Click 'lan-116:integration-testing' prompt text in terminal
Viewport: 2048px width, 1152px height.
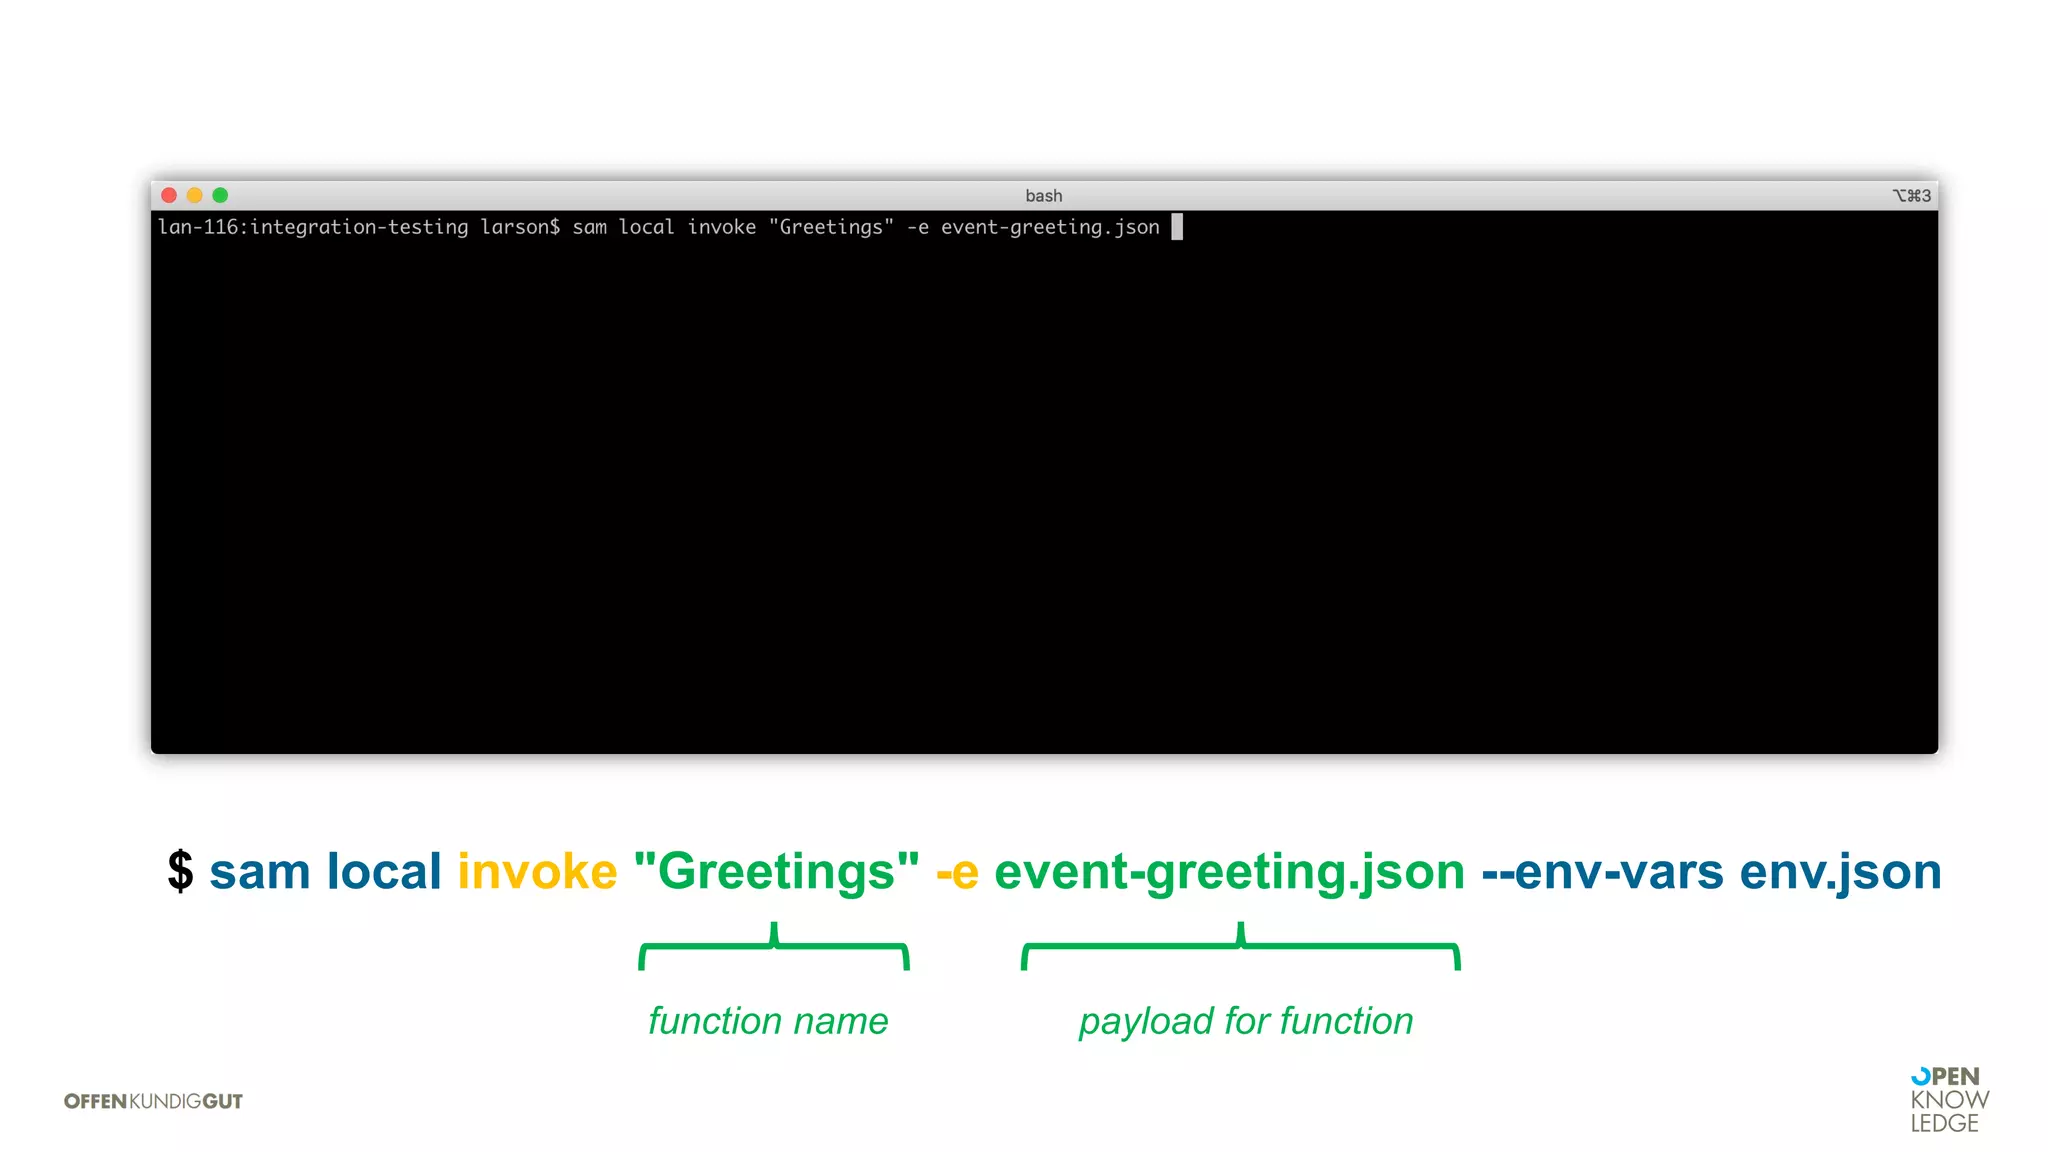(313, 228)
